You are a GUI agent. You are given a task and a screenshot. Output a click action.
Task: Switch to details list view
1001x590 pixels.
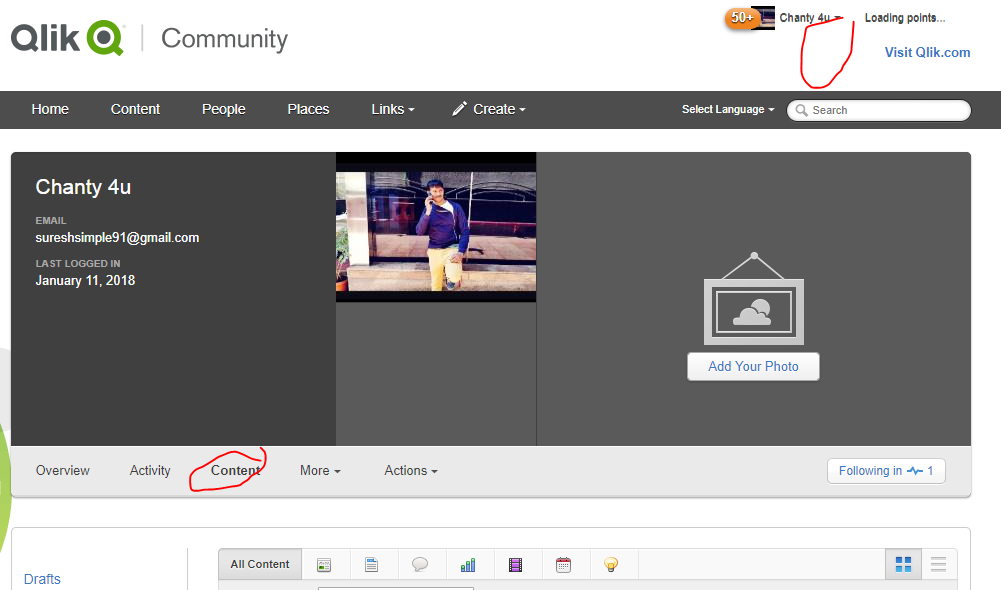click(938, 564)
